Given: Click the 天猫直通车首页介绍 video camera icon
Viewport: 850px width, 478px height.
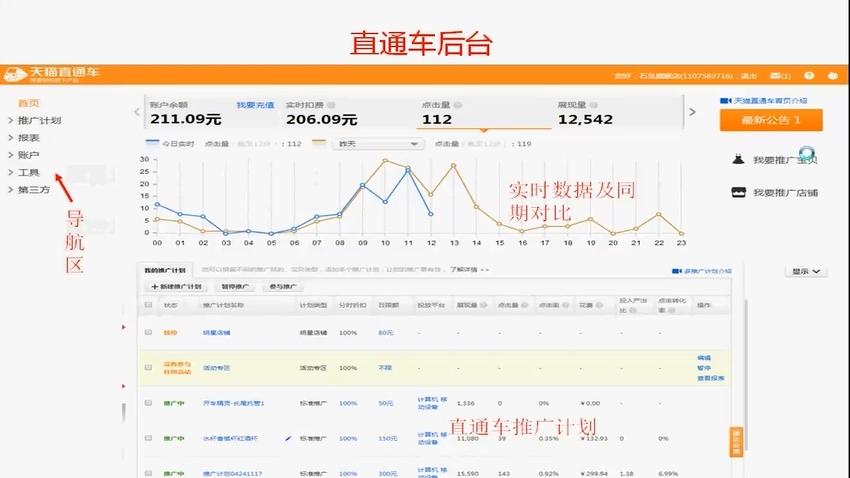Looking at the screenshot, I should pyautogui.click(x=725, y=101).
